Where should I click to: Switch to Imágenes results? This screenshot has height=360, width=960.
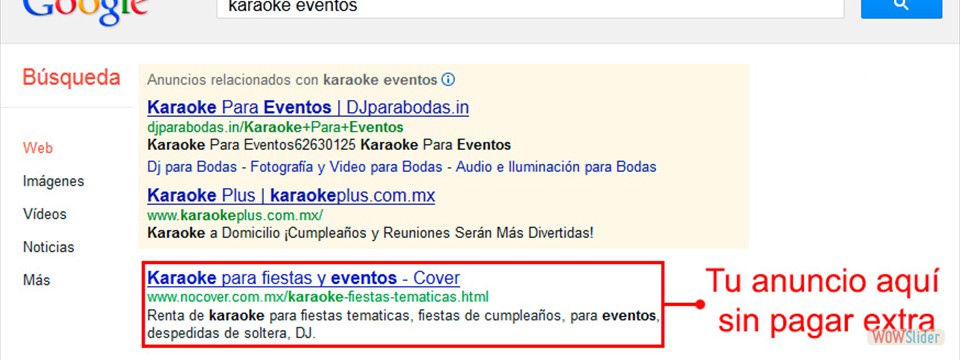coord(54,181)
